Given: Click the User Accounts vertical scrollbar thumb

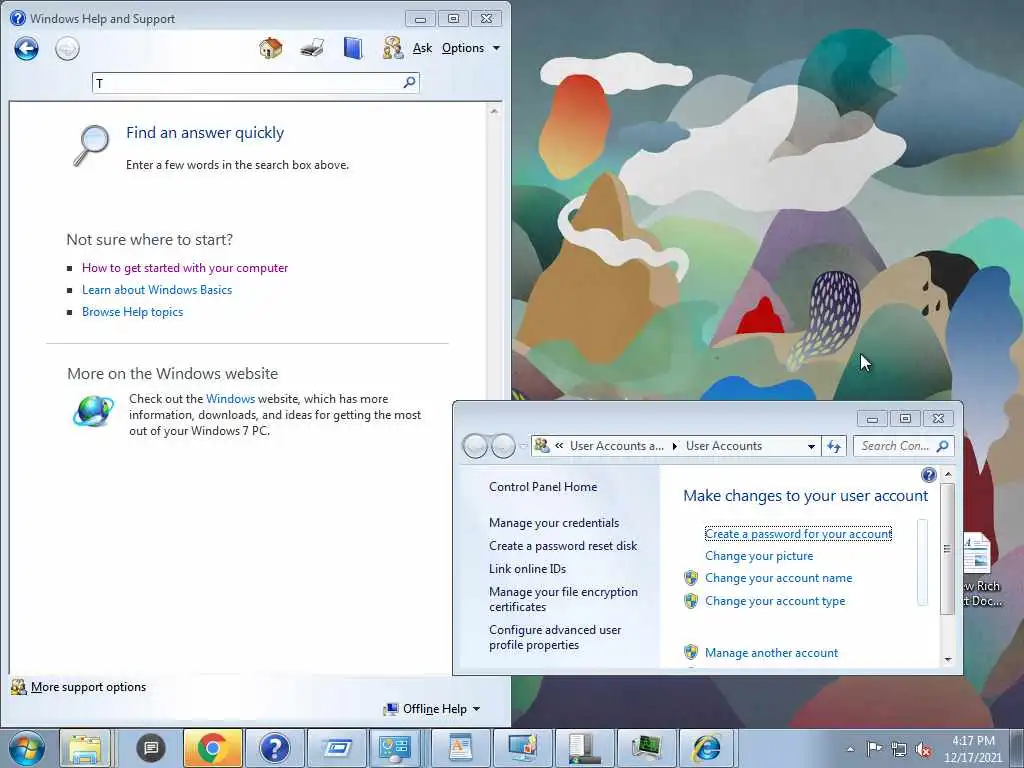Looking at the screenshot, I should [x=948, y=549].
